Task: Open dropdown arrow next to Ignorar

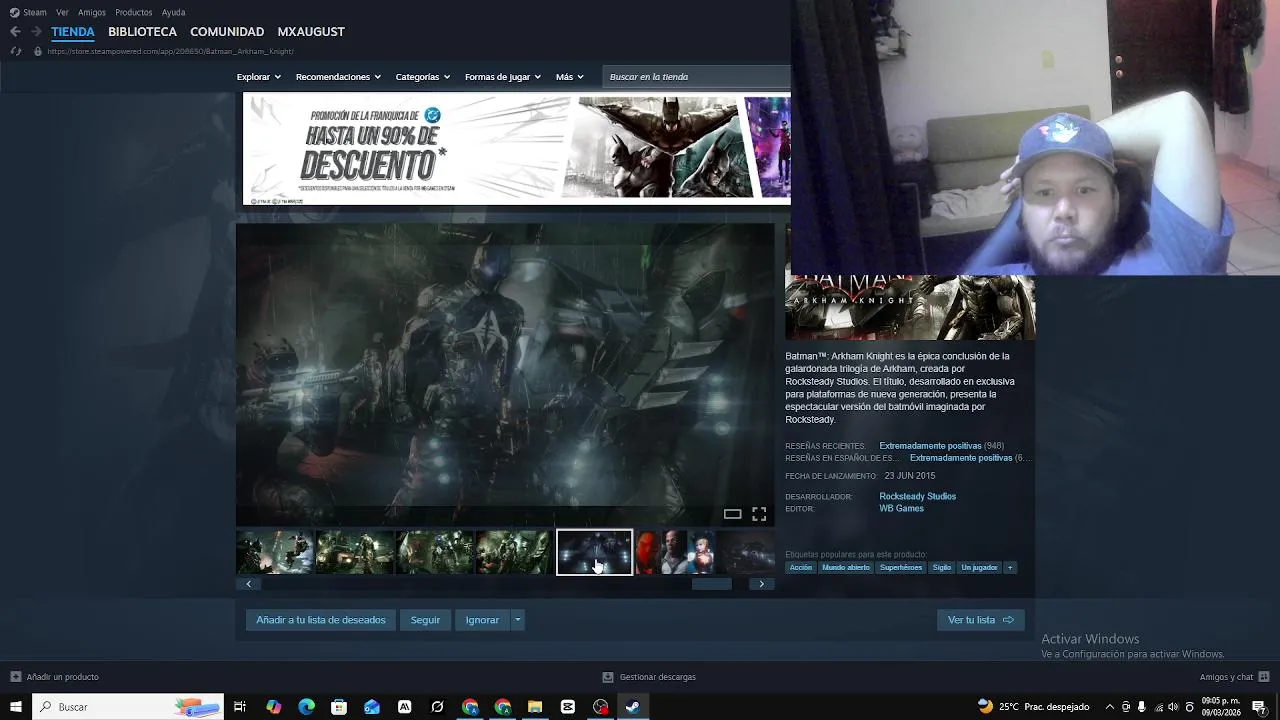Action: pyautogui.click(x=517, y=620)
